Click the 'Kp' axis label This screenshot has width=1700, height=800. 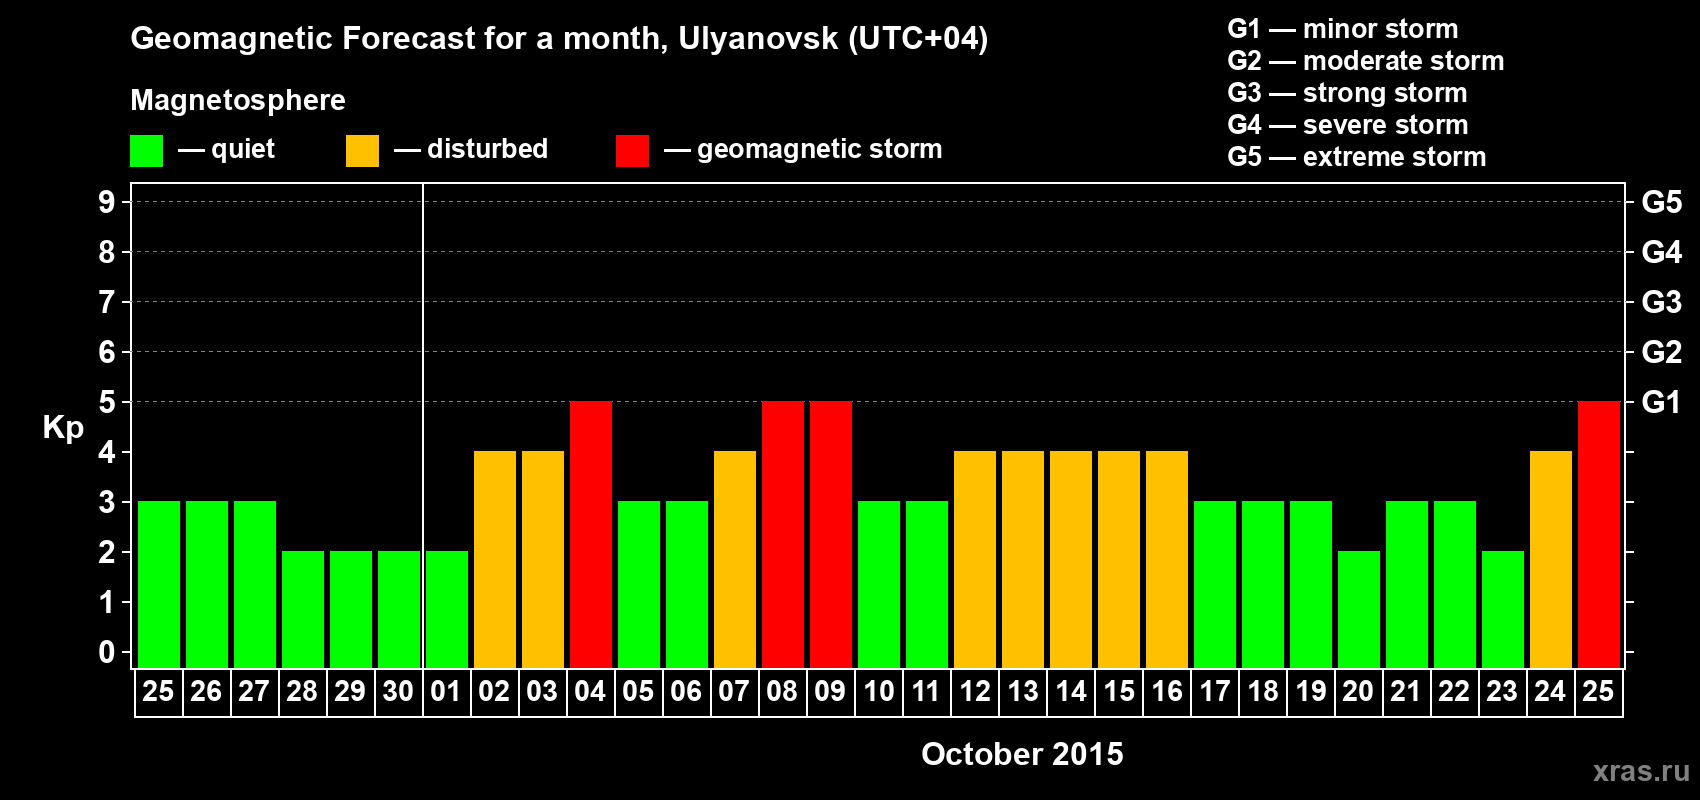[63, 428]
